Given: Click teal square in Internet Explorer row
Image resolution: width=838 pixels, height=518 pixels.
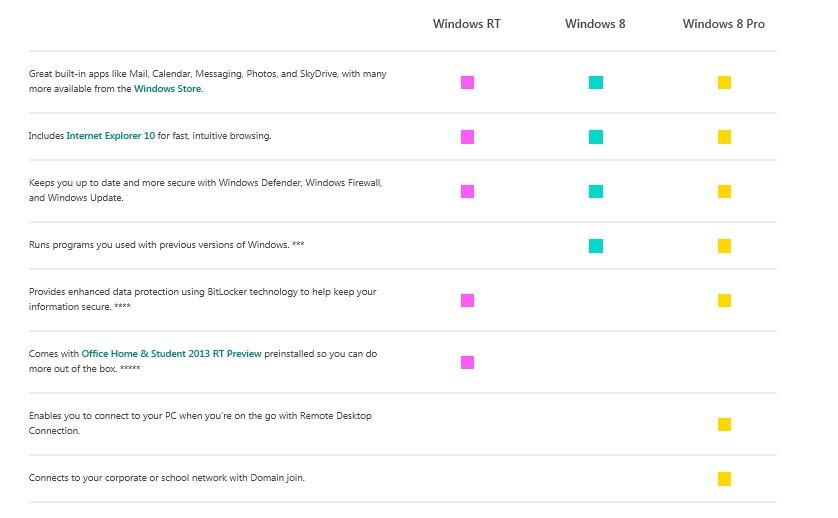Looking at the screenshot, I should point(596,136).
